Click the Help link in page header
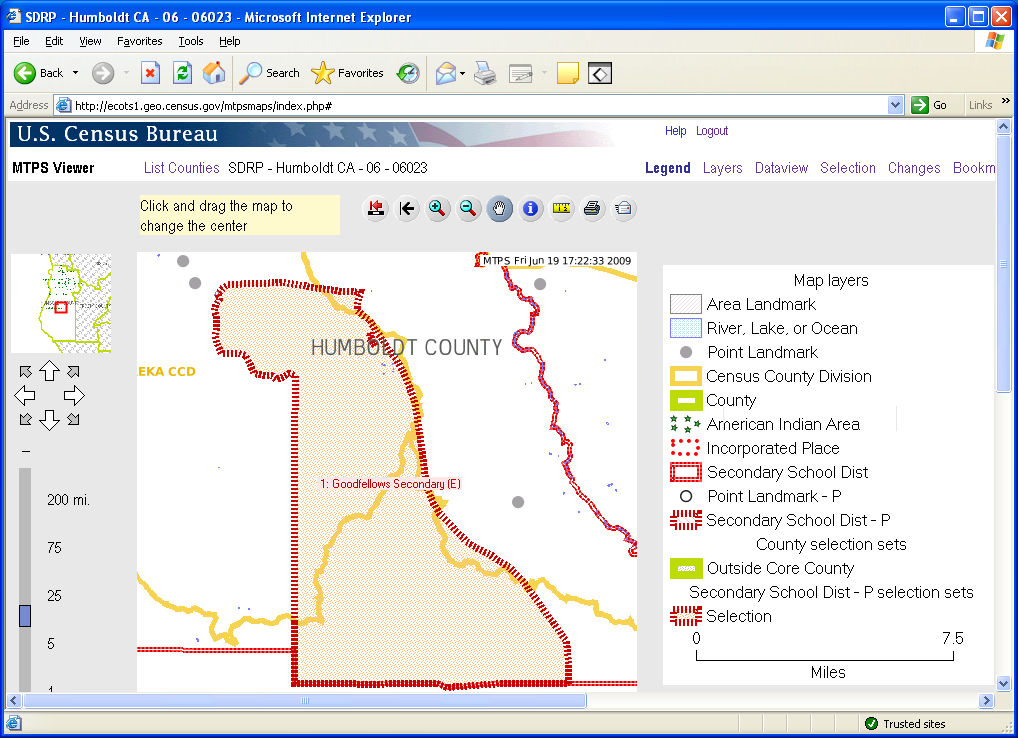The height and width of the screenshot is (738, 1018). 675,131
